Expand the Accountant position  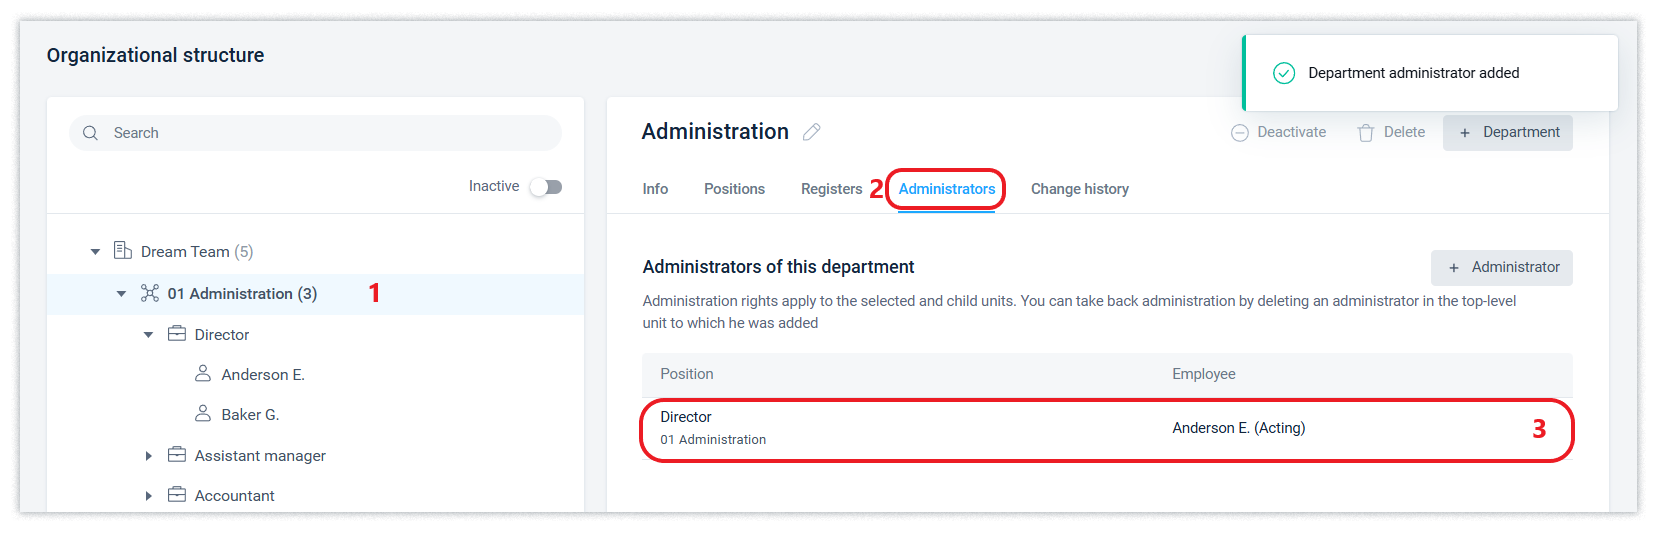(x=149, y=496)
